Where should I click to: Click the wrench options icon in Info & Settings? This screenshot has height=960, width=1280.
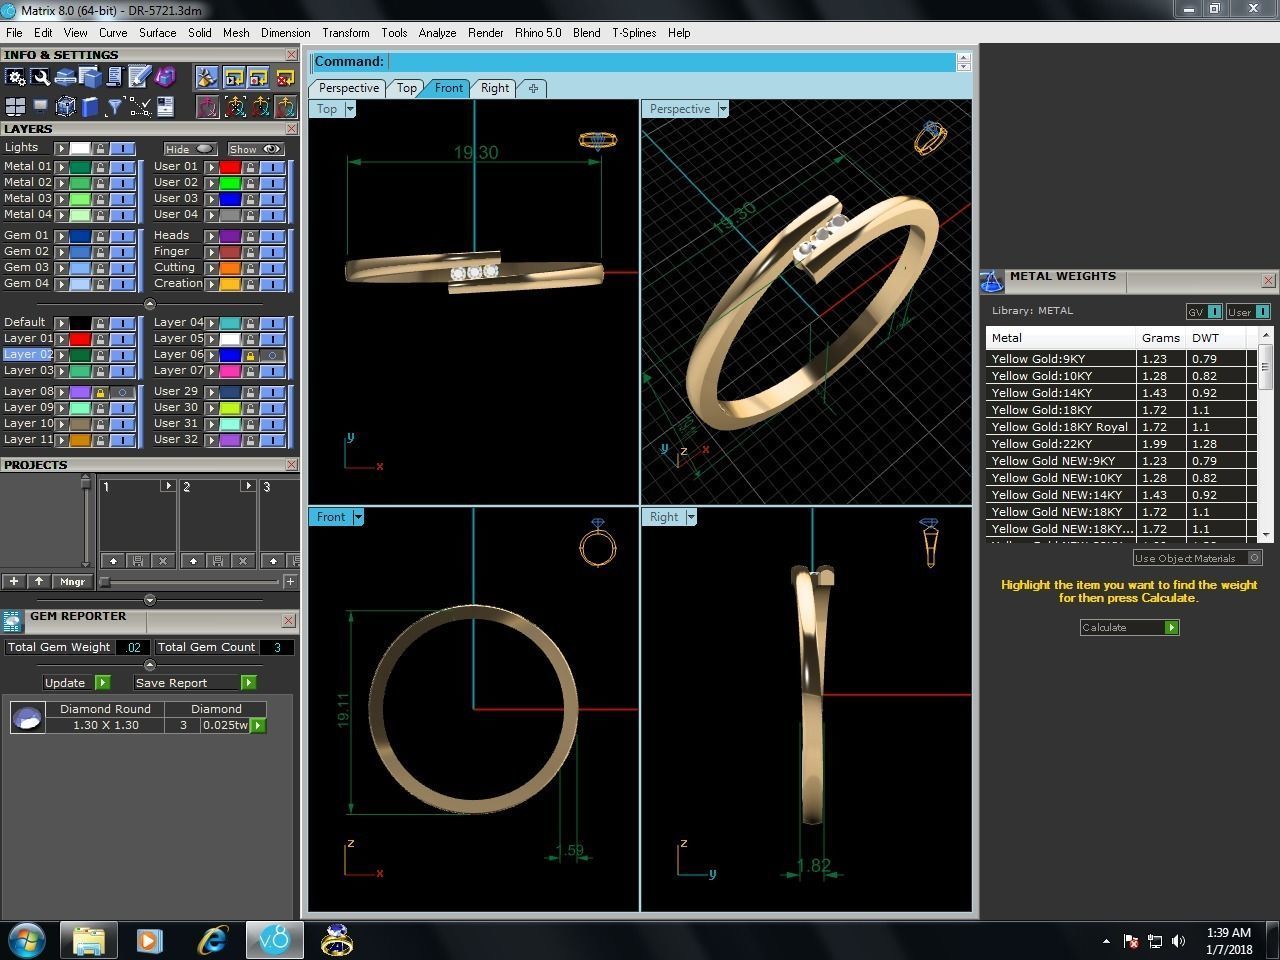tap(40, 77)
